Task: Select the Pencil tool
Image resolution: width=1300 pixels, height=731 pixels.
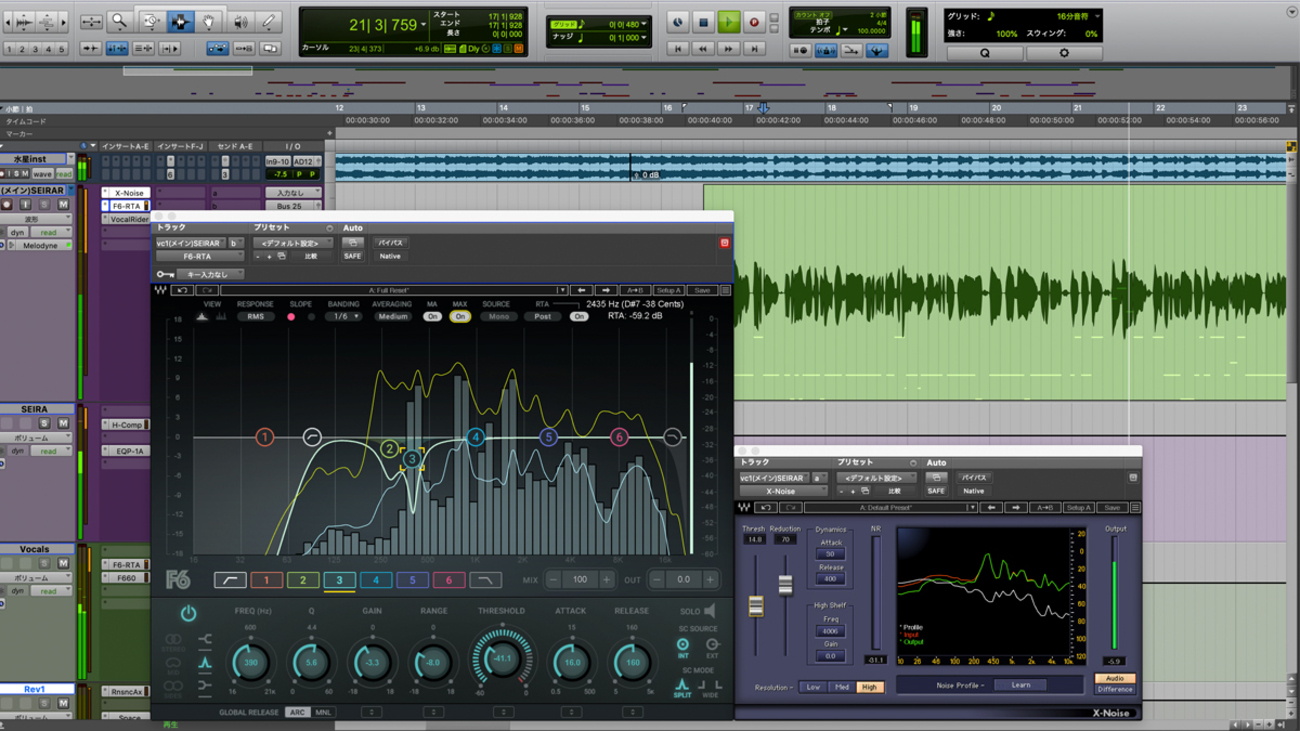Action: [269, 21]
